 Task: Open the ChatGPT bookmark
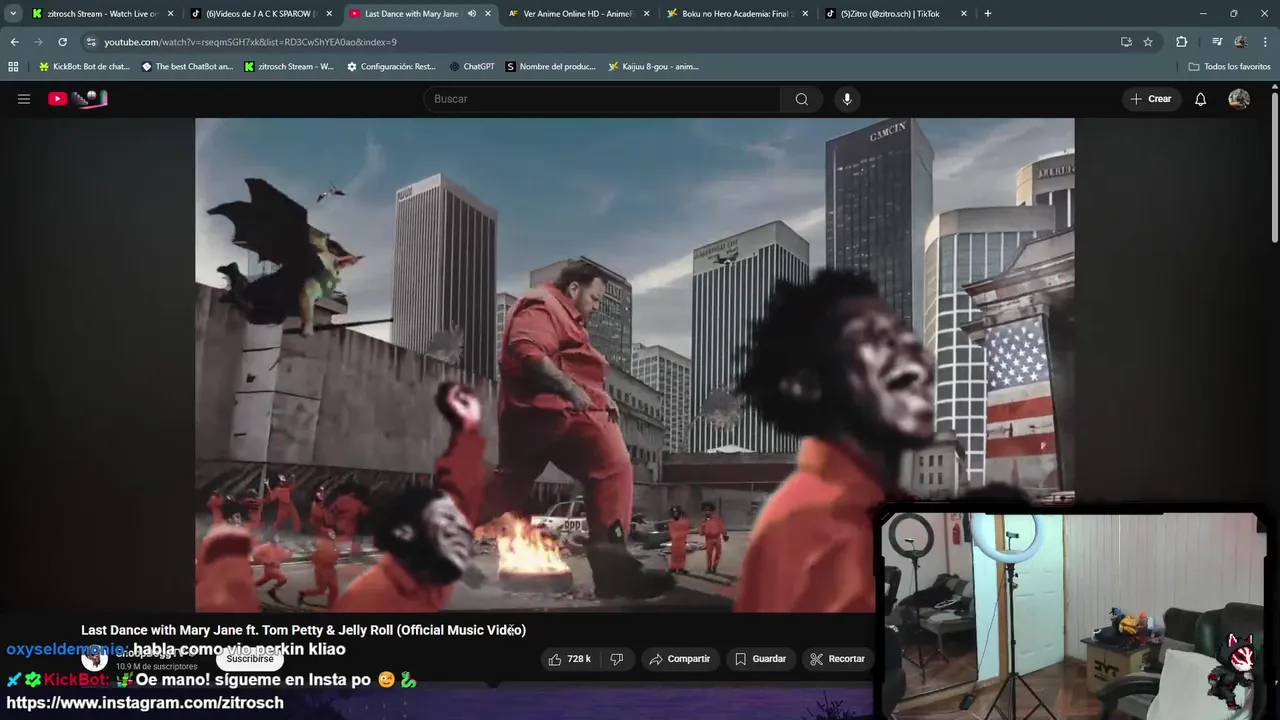pos(472,67)
